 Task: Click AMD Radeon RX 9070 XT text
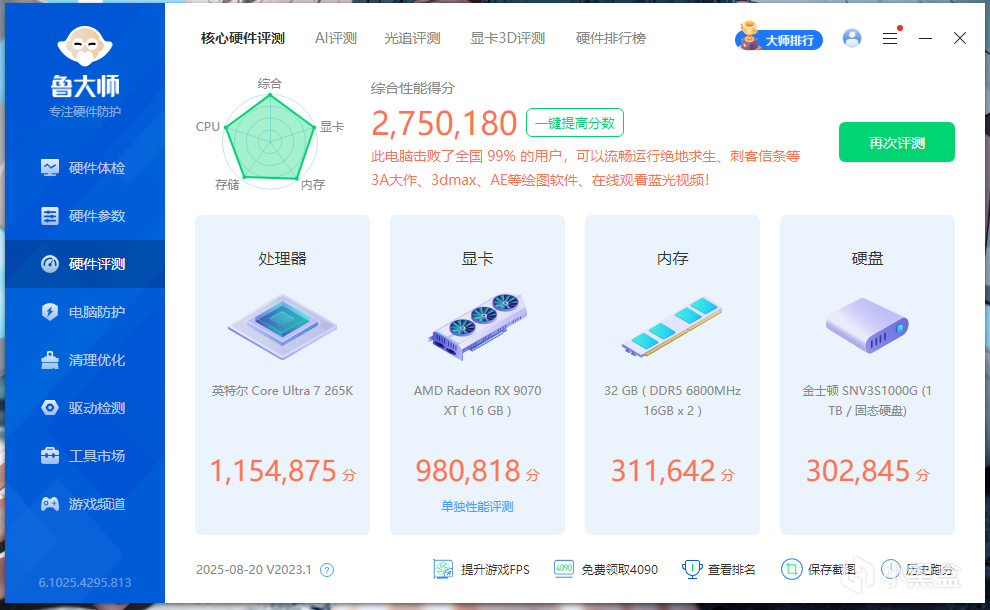[x=477, y=400]
